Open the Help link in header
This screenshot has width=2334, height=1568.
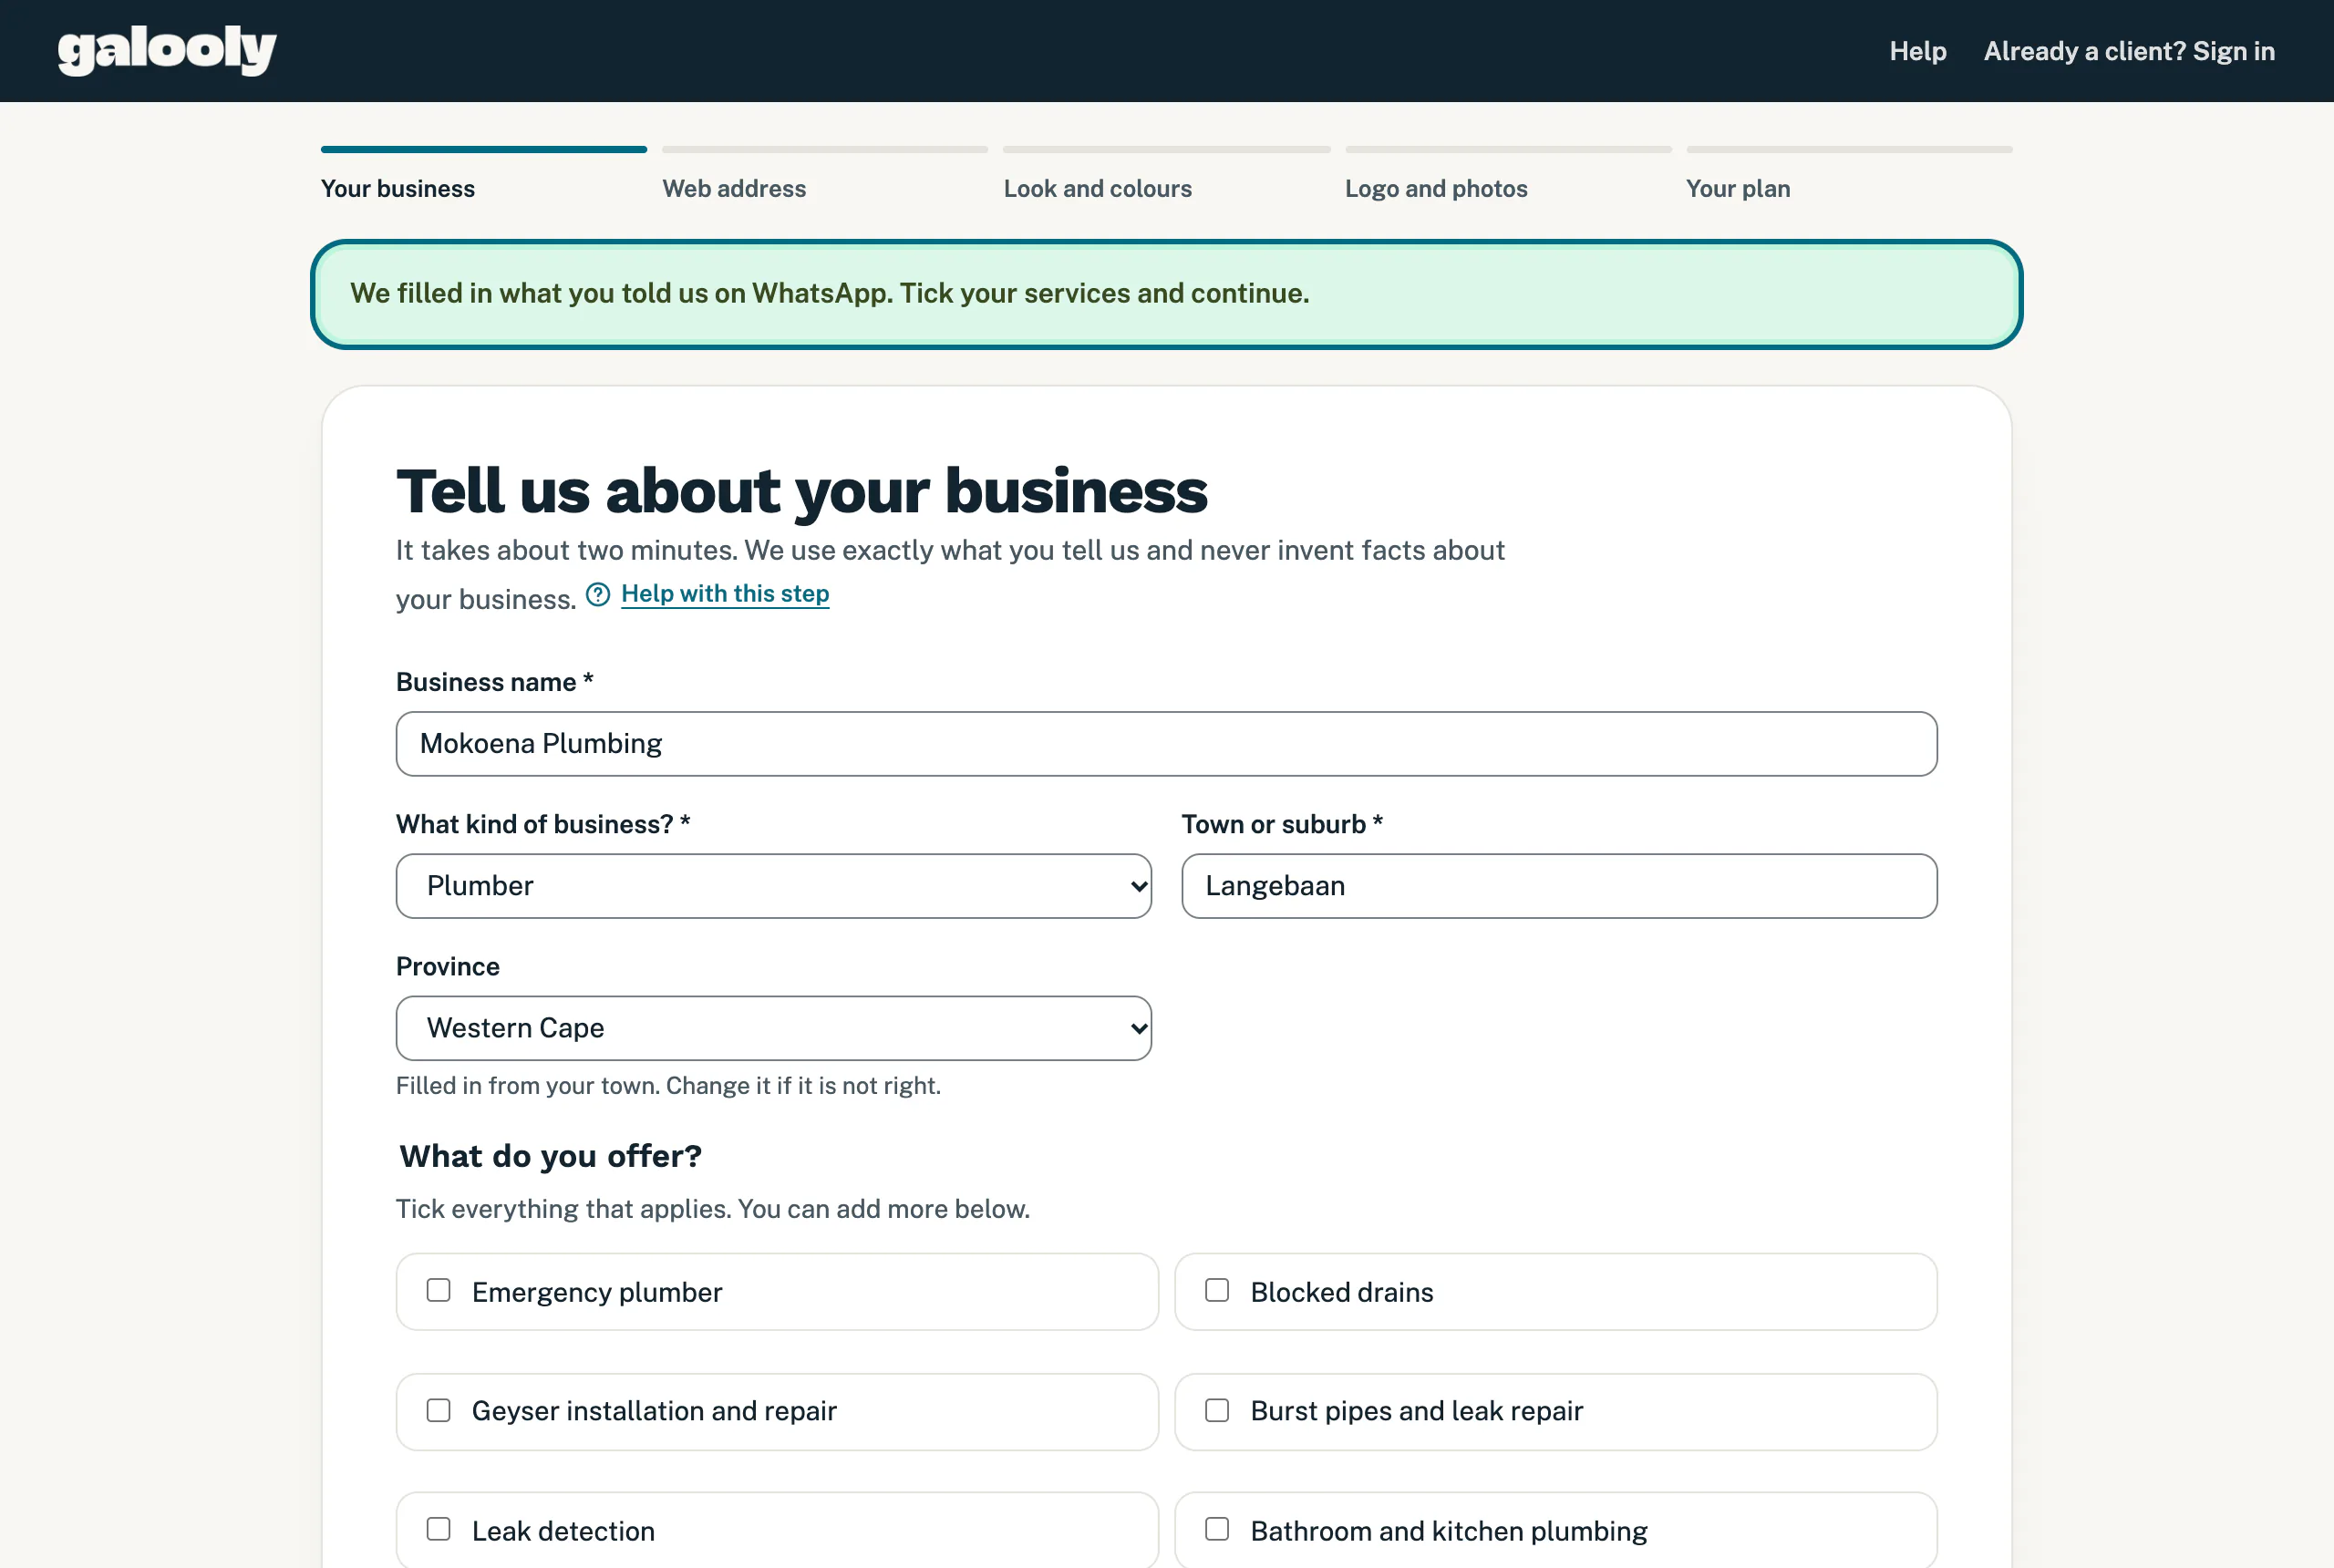(x=1917, y=51)
